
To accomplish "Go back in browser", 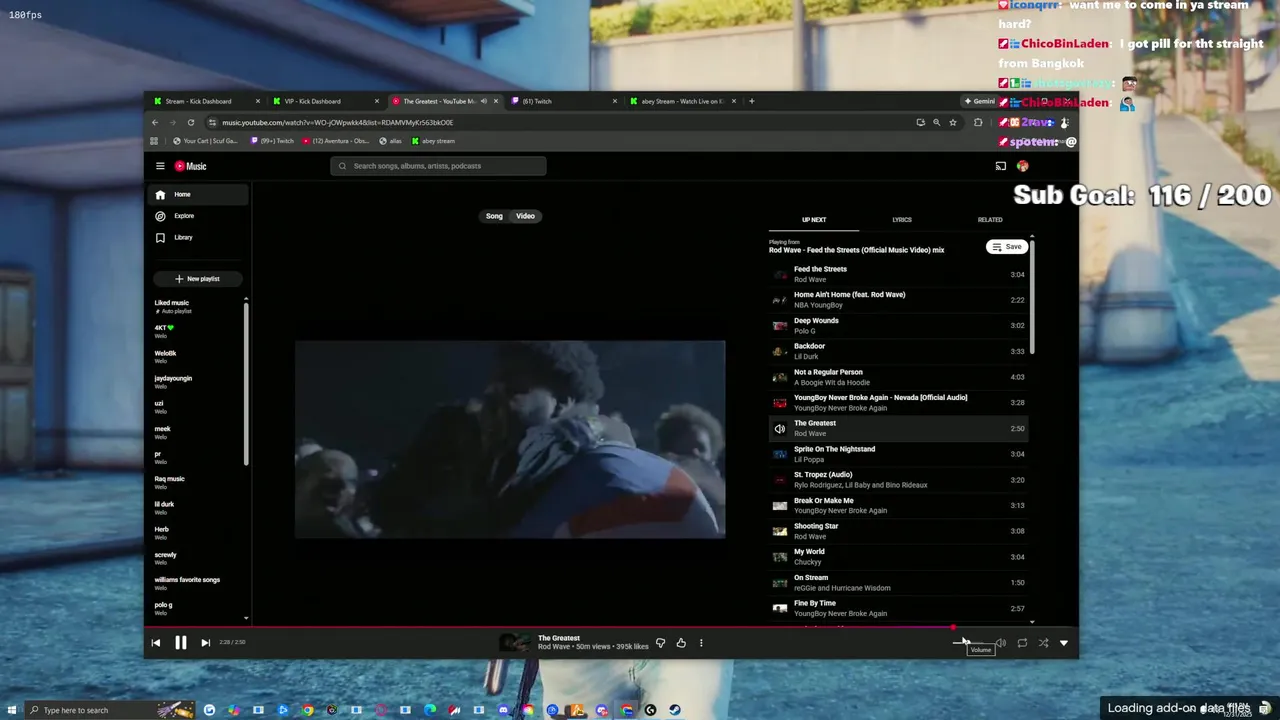I will point(155,122).
